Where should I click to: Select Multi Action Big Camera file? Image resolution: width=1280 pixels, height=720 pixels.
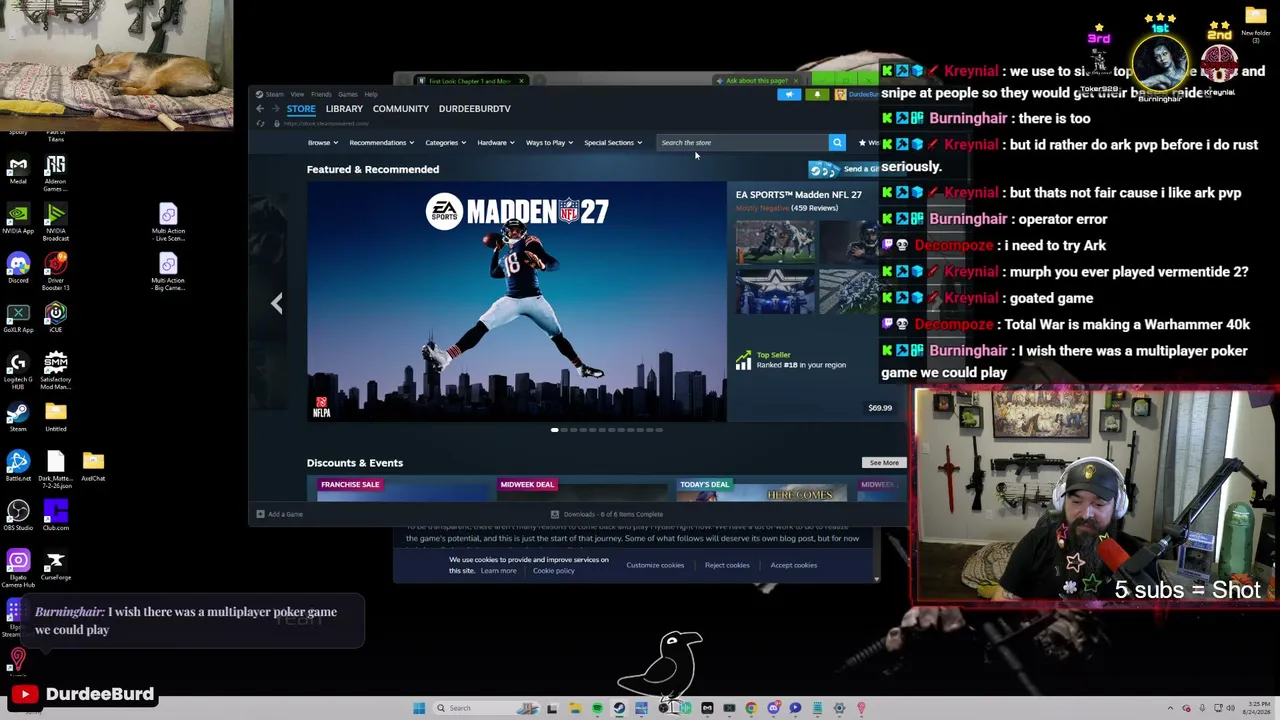click(x=168, y=271)
